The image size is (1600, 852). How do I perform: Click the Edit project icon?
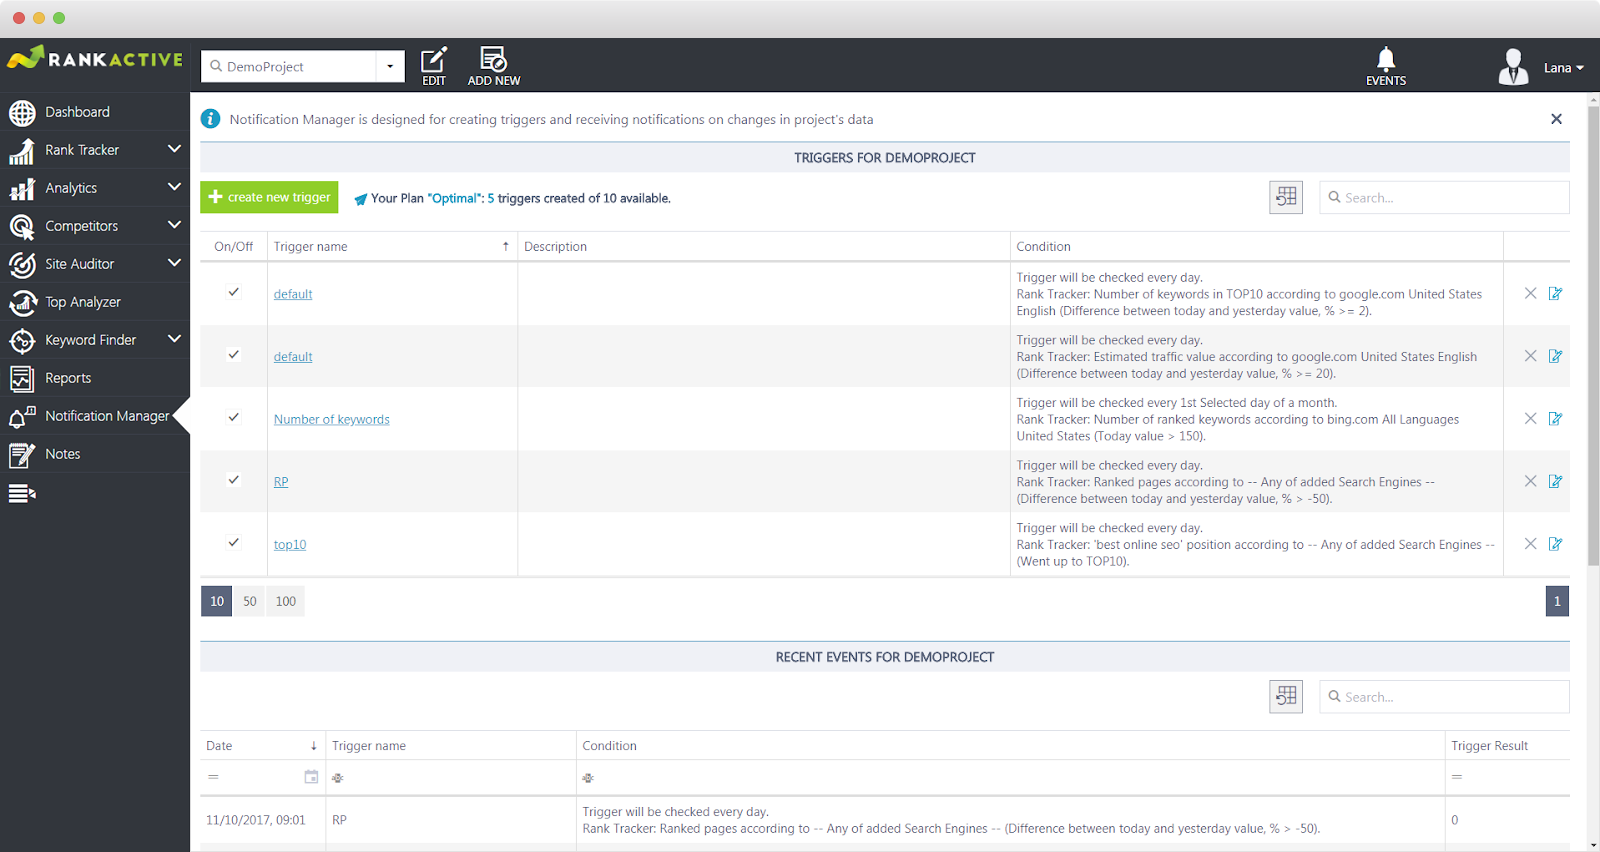pyautogui.click(x=433, y=60)
